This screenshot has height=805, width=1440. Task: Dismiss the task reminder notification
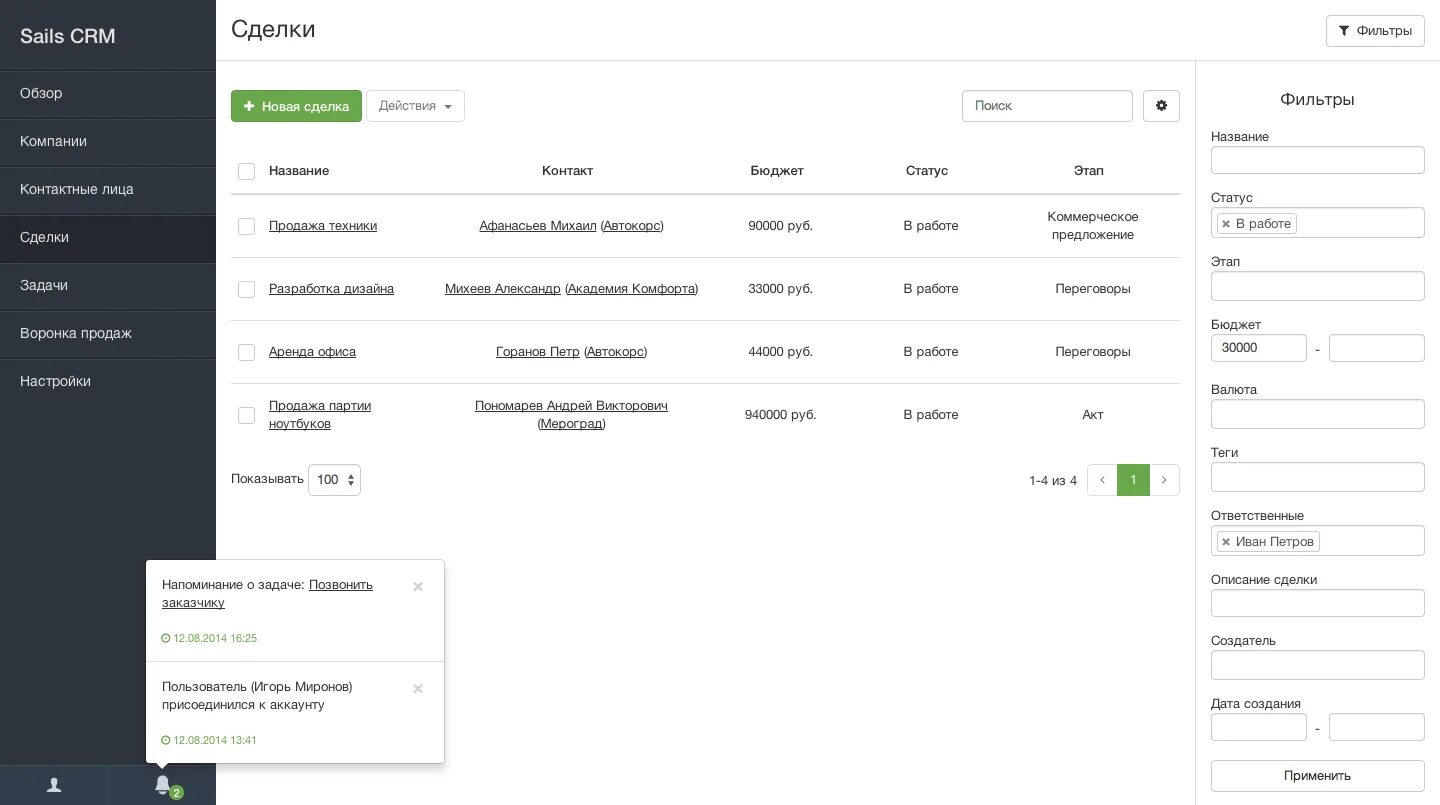coord(418,587)
